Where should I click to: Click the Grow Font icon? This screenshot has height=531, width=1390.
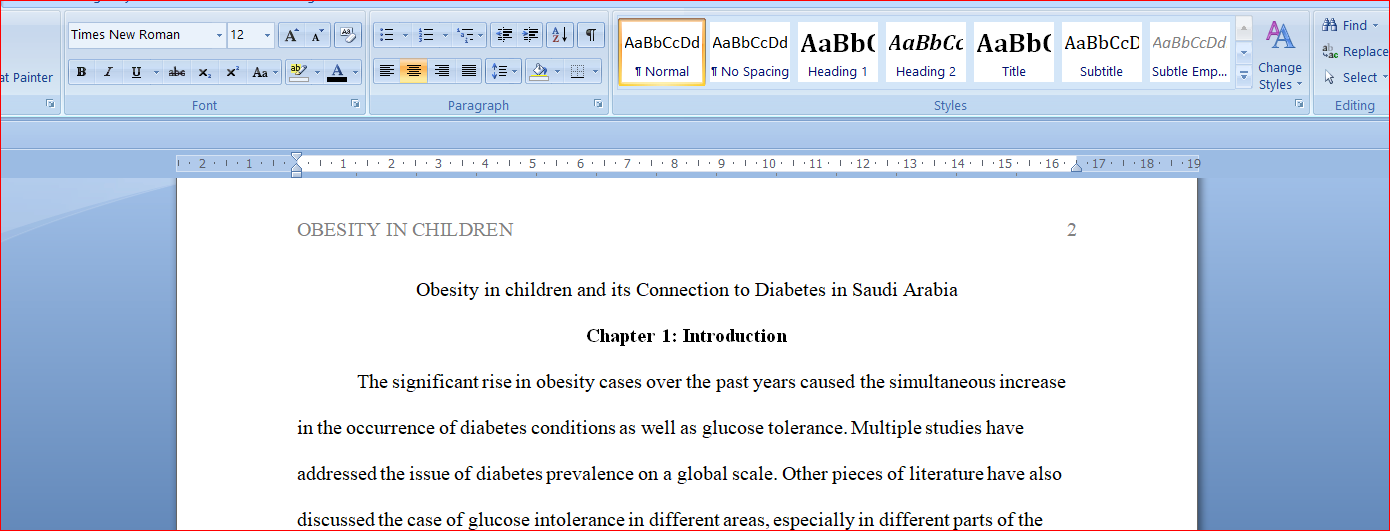291,35
